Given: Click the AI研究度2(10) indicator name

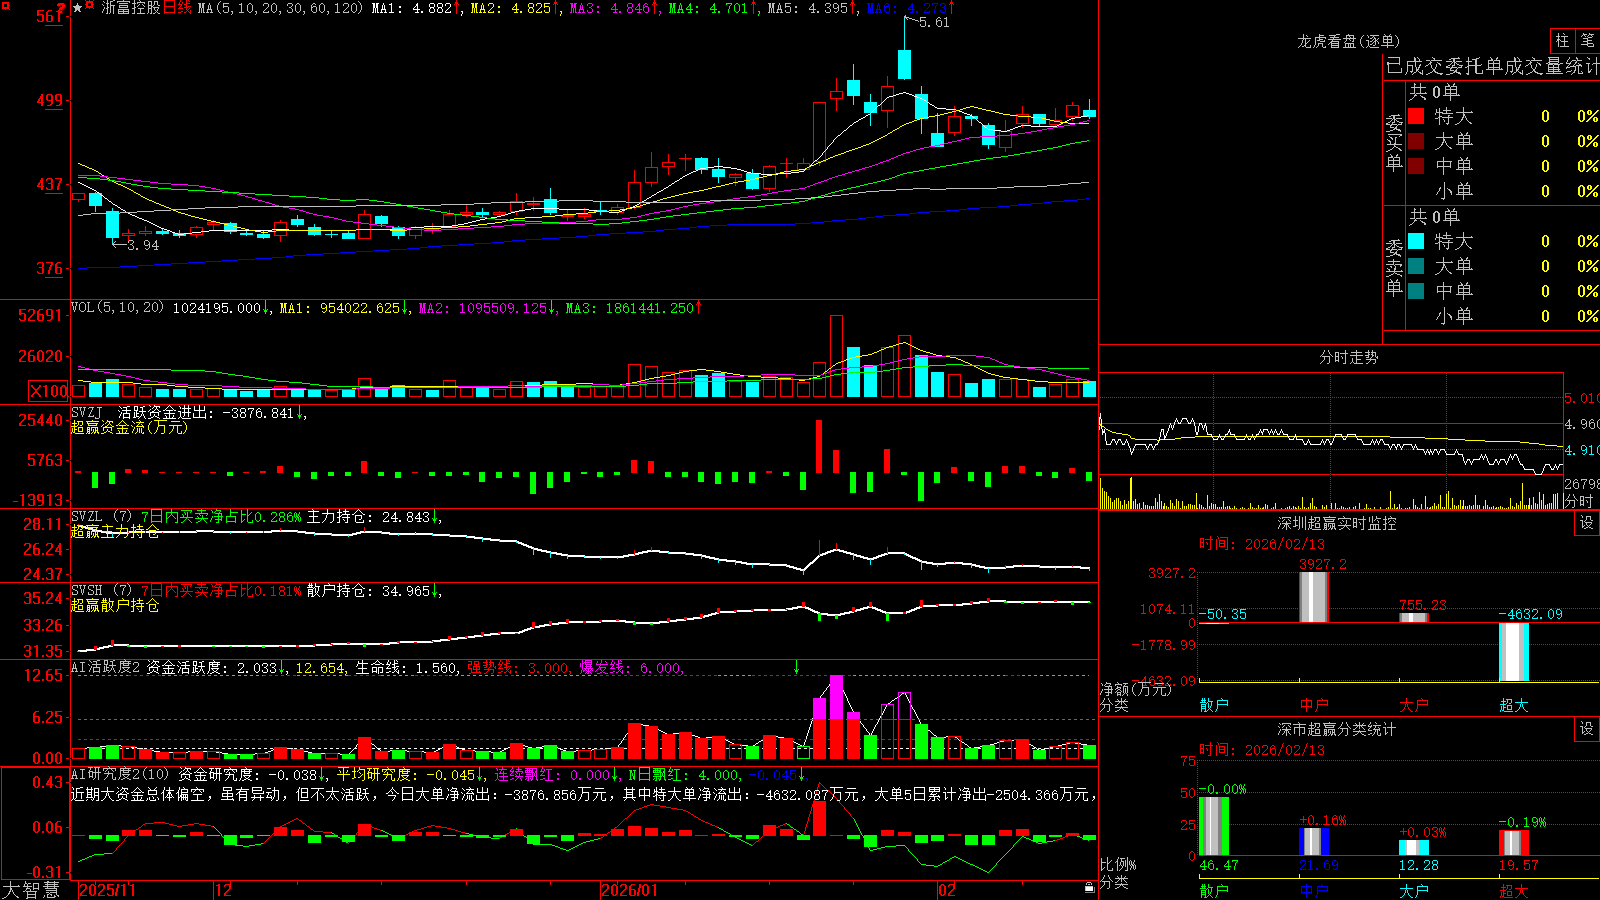Looking at the screenshot, I should tap(120, 774).
